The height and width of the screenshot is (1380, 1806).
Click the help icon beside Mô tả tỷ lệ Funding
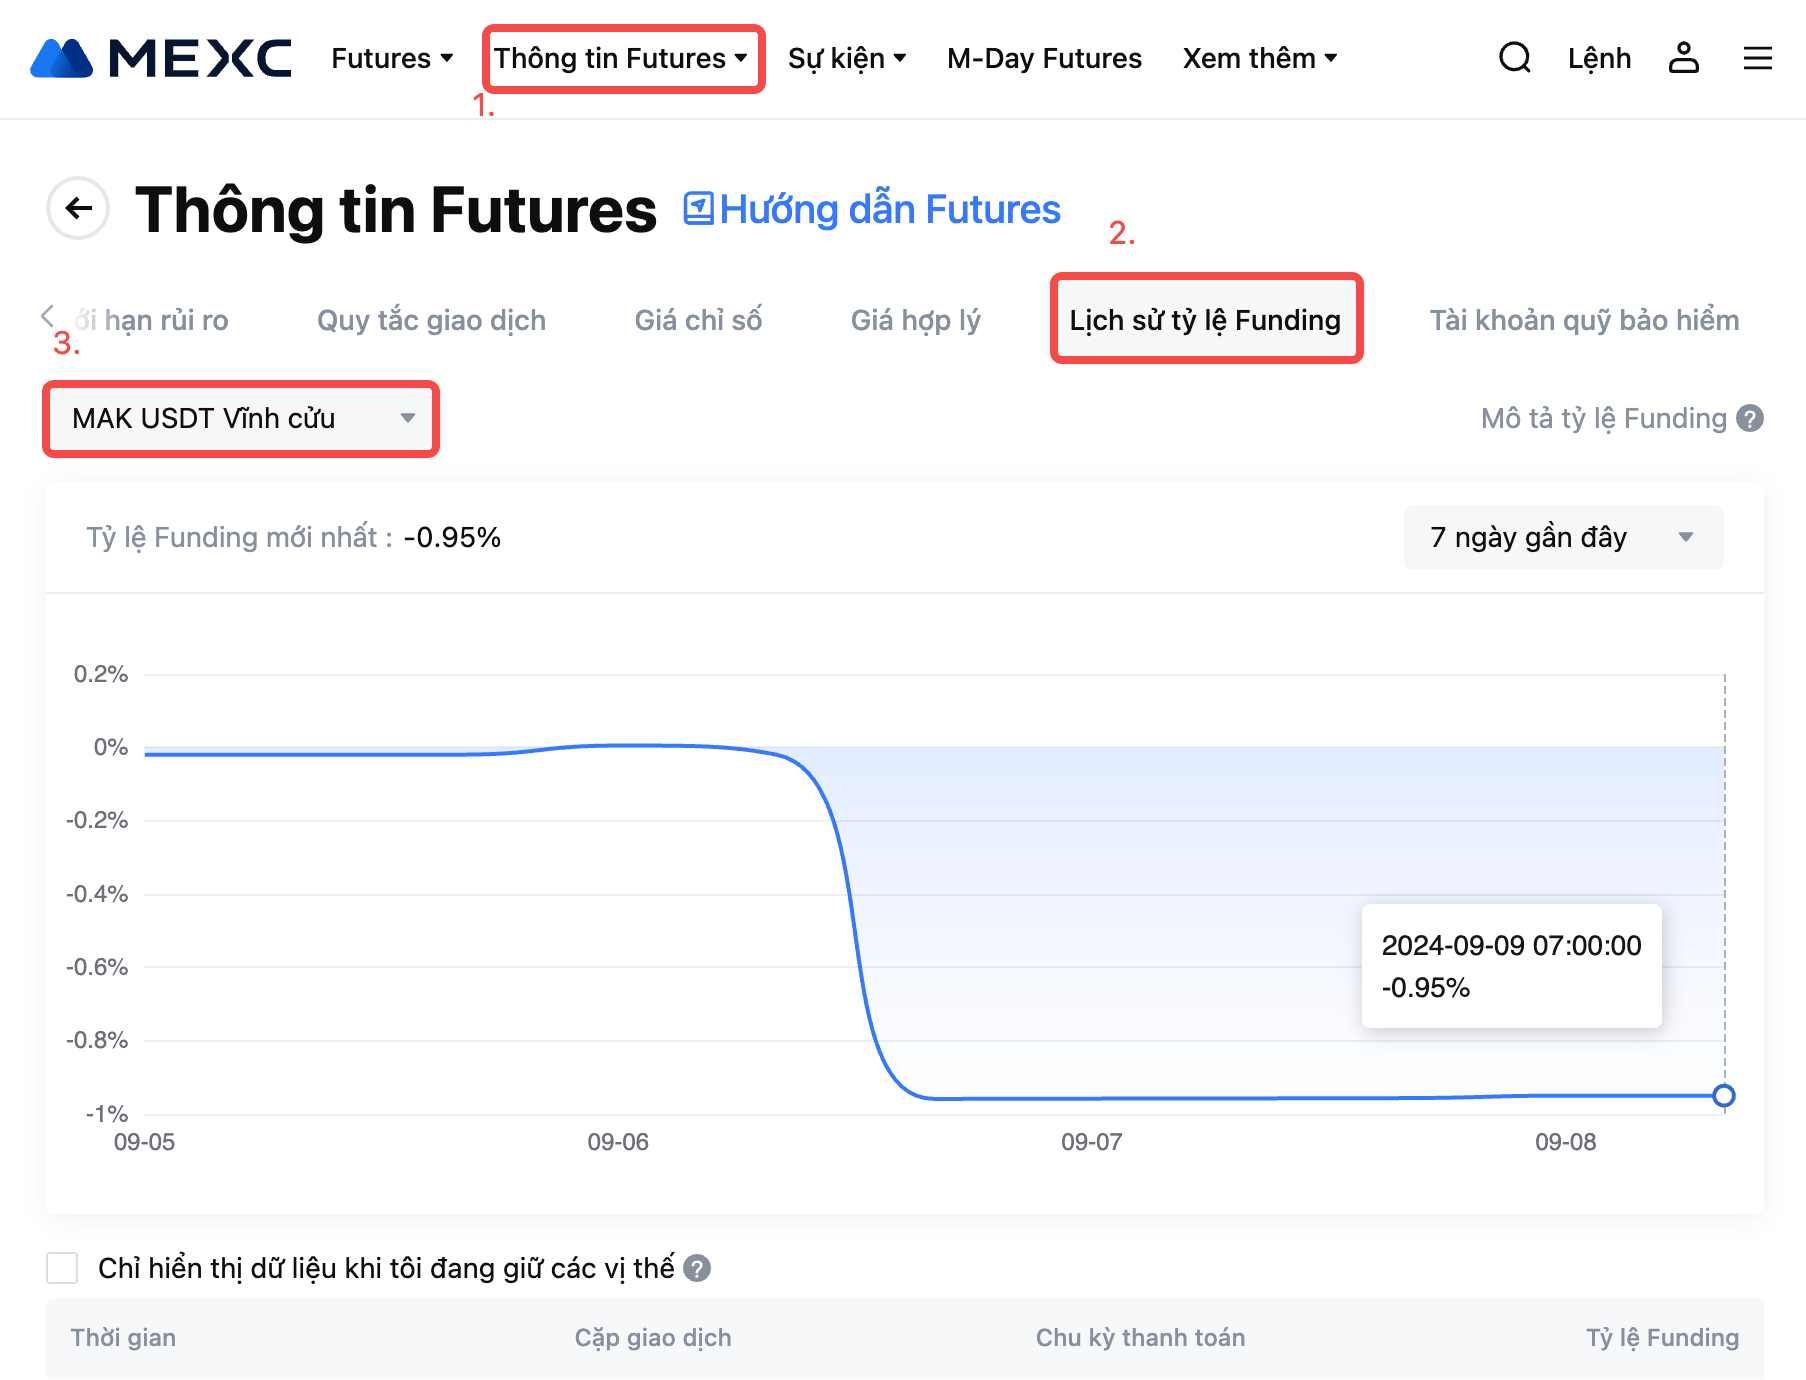1750,418
